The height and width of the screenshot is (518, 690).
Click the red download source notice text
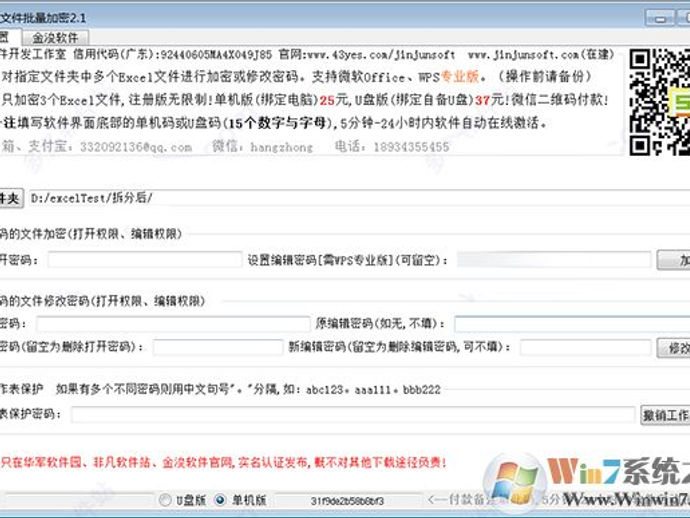tap(224, 463)
